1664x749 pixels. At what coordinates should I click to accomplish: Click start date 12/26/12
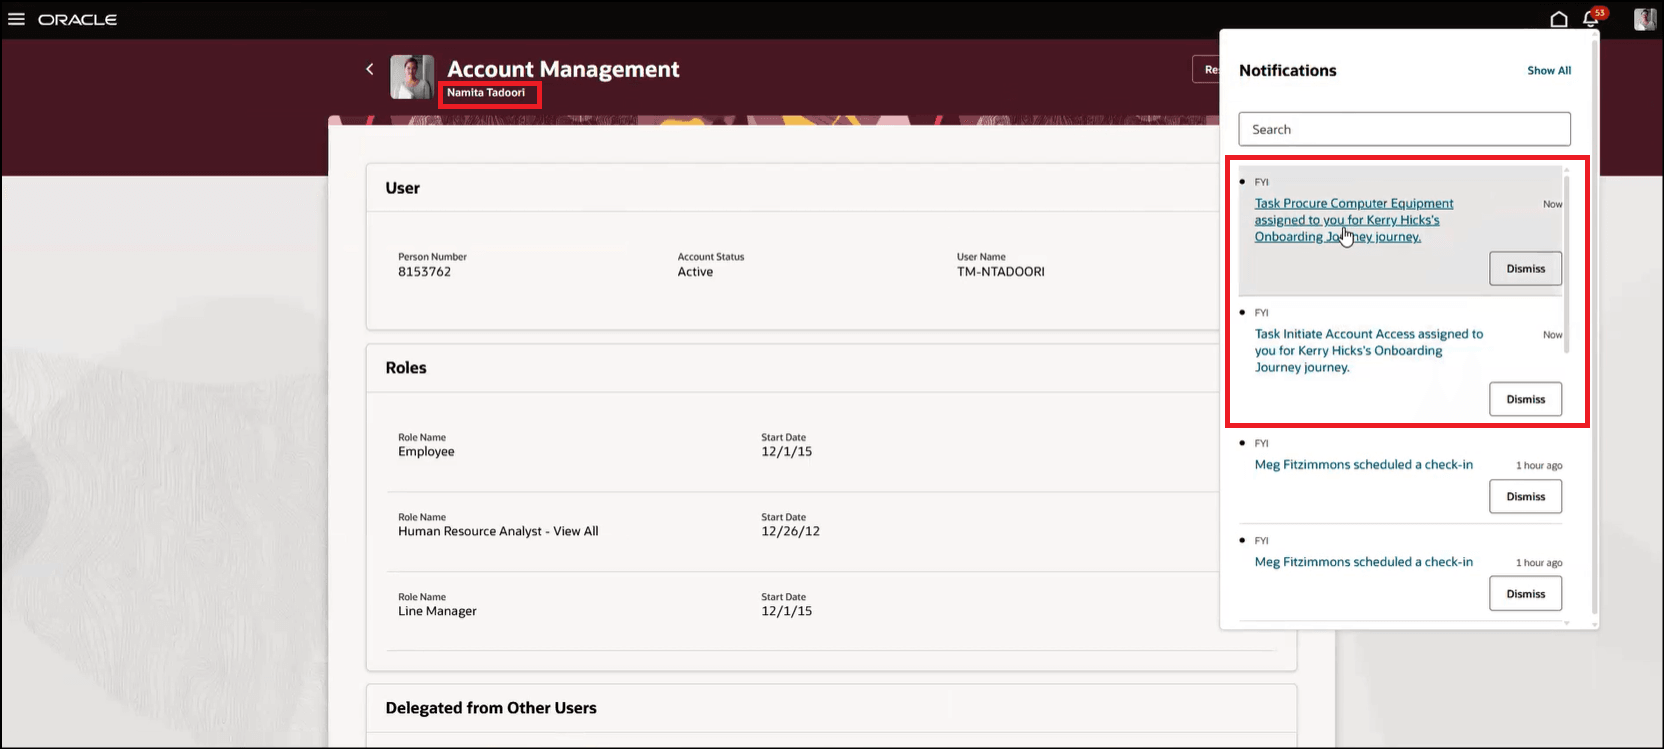790,532
